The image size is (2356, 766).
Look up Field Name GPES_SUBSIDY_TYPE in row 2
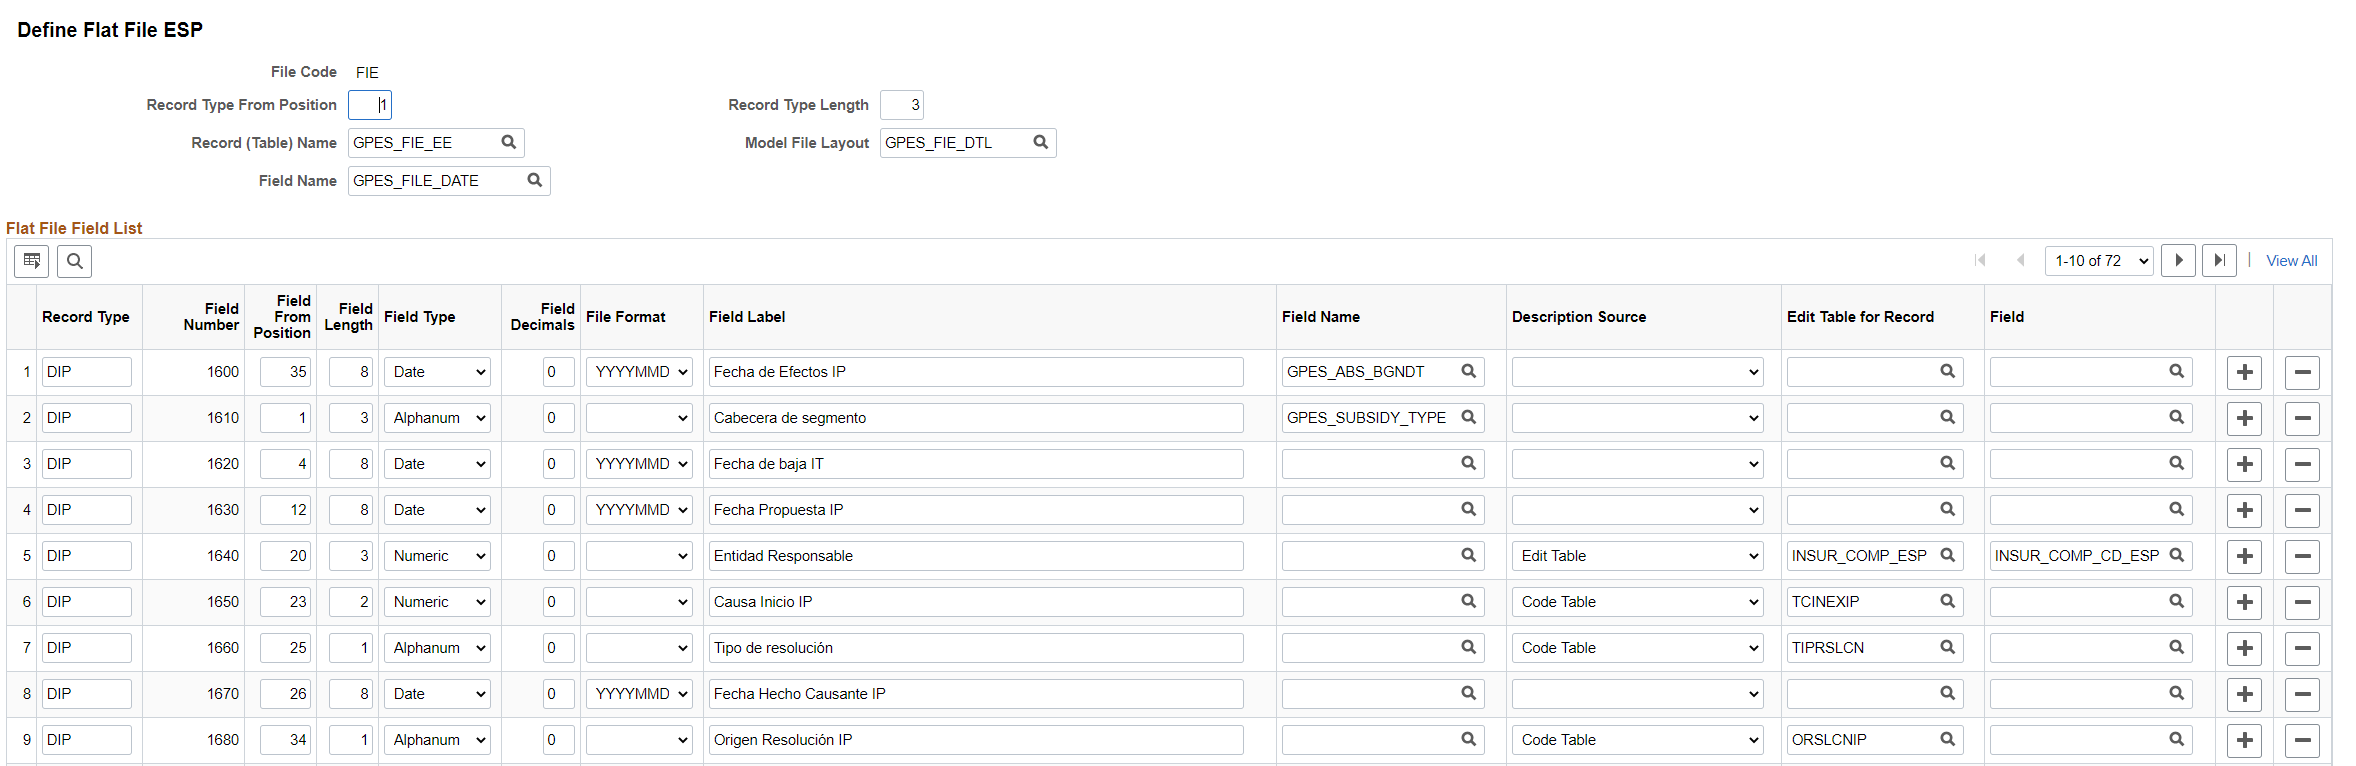pyautogui.click(x=1468, y=417)
